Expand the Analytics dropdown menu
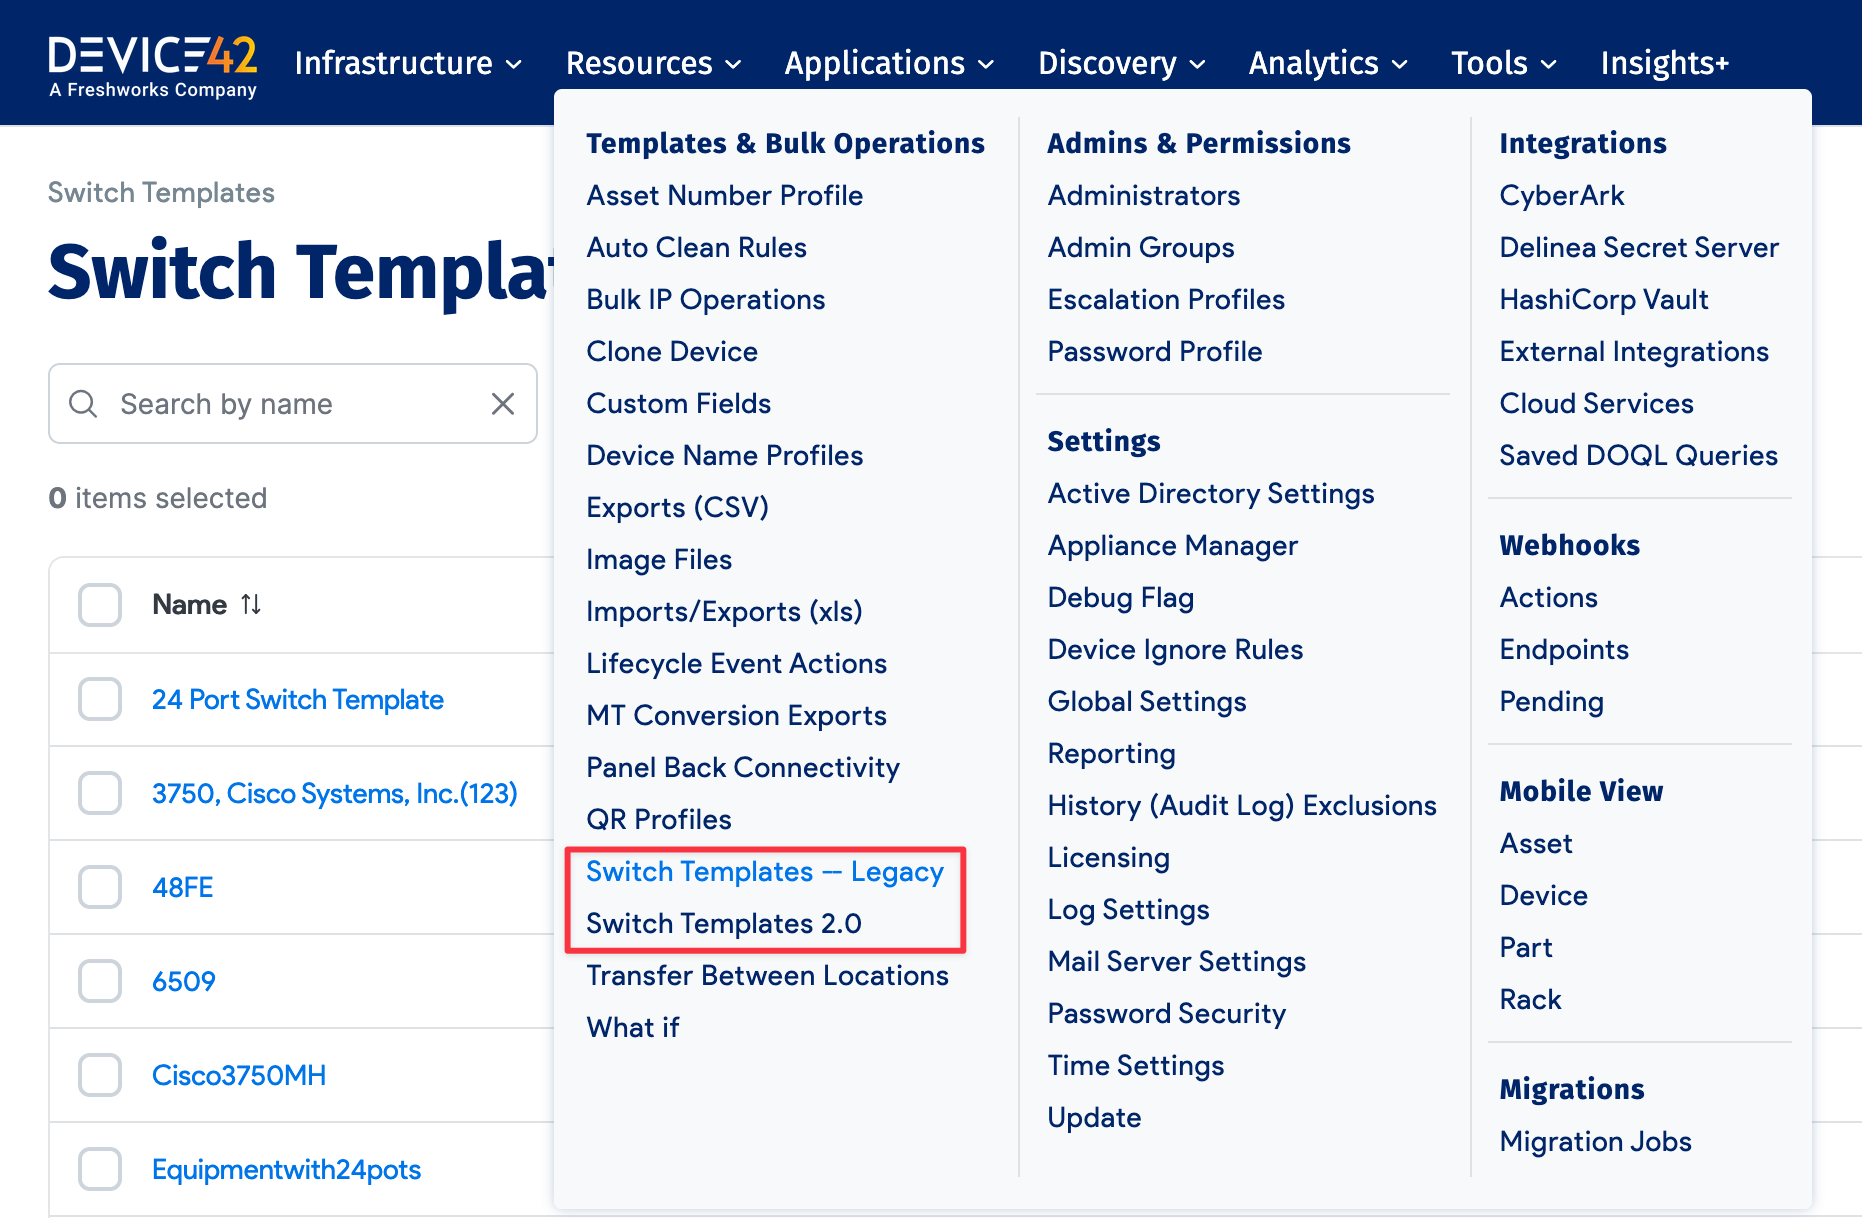 [1327, 63]
